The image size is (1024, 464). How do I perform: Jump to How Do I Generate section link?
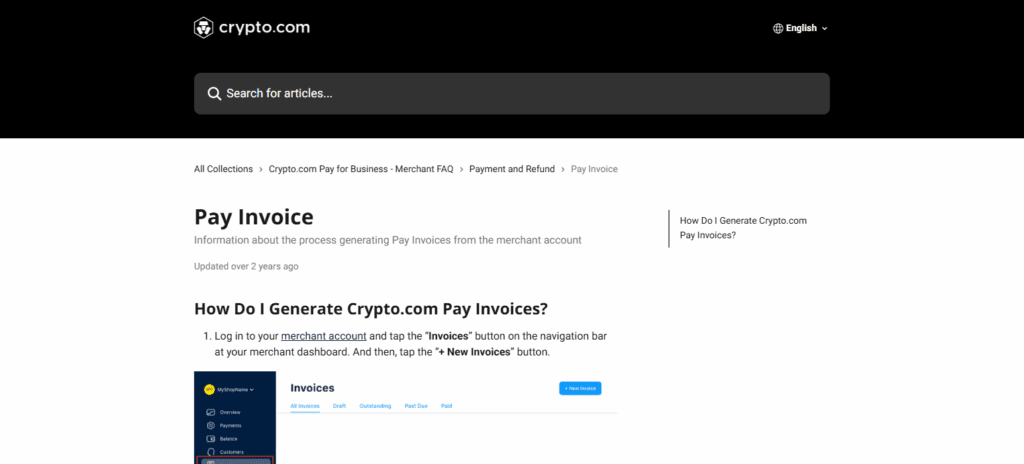click(x=742, y=228)
